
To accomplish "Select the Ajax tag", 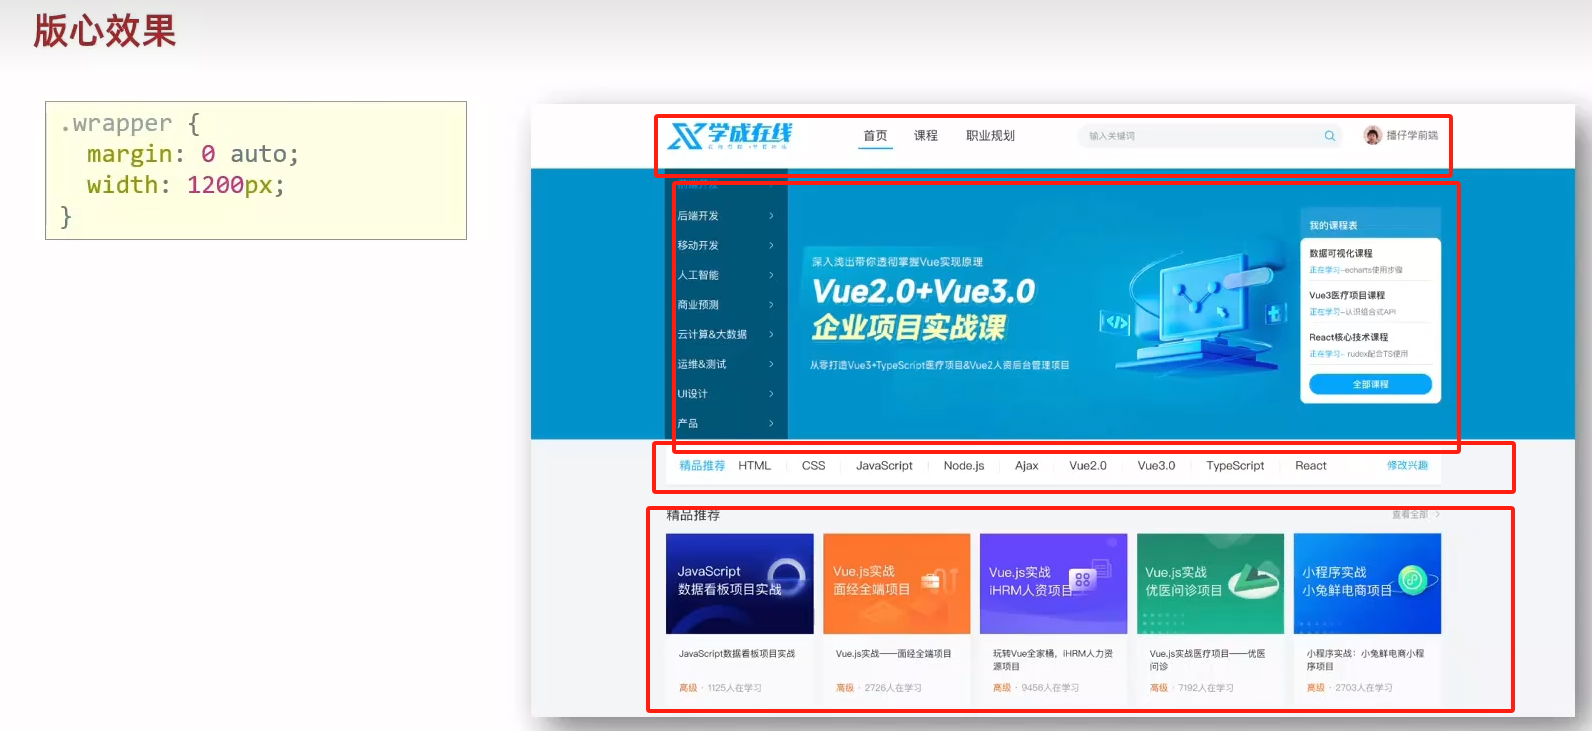I will 1027,466.
